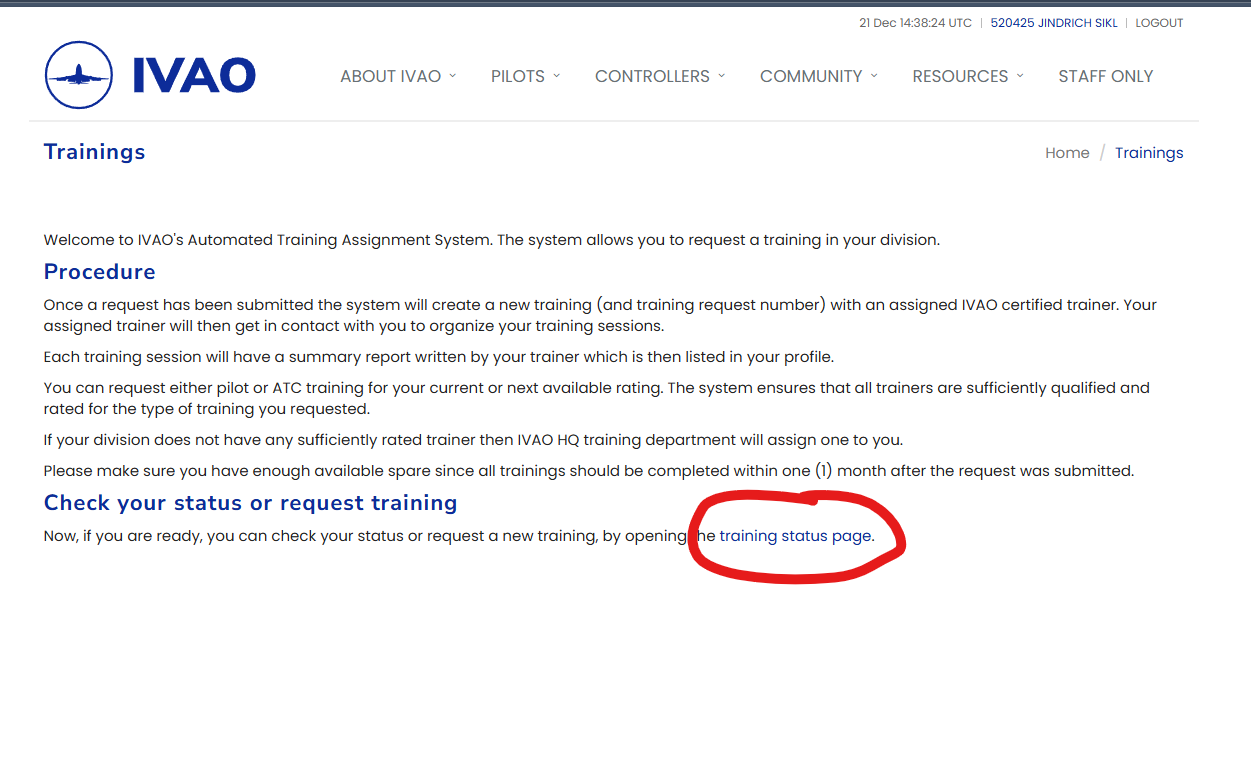
Task: Click the Trainings page title
Action: click(x=95, y=152)
